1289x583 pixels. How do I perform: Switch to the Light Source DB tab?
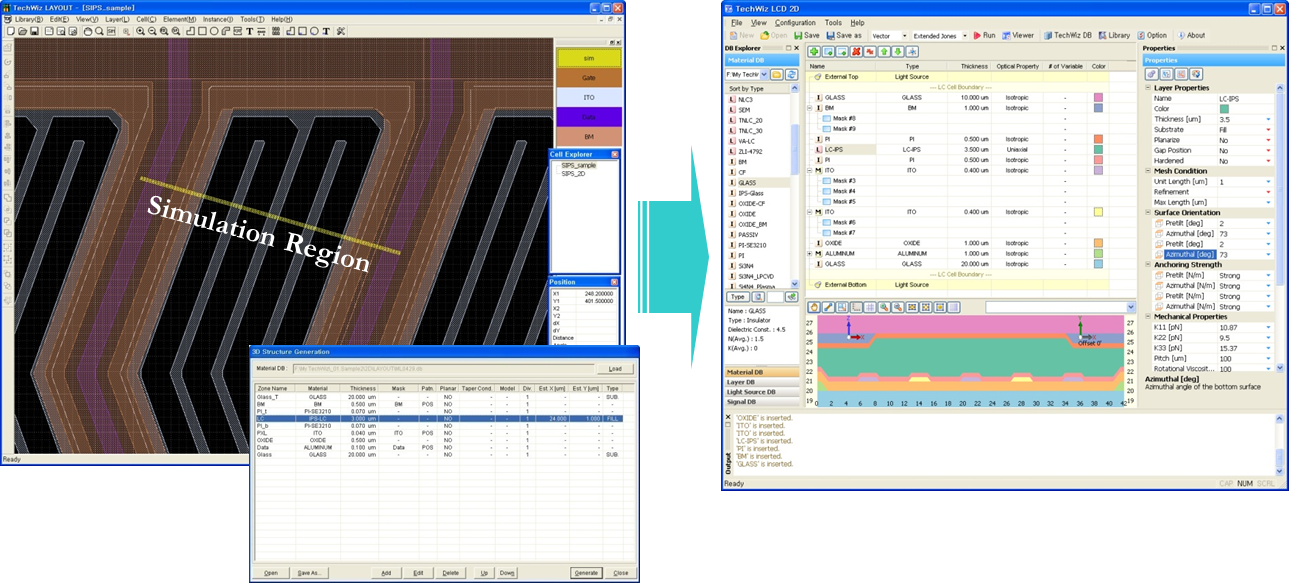tap(762, 392)
